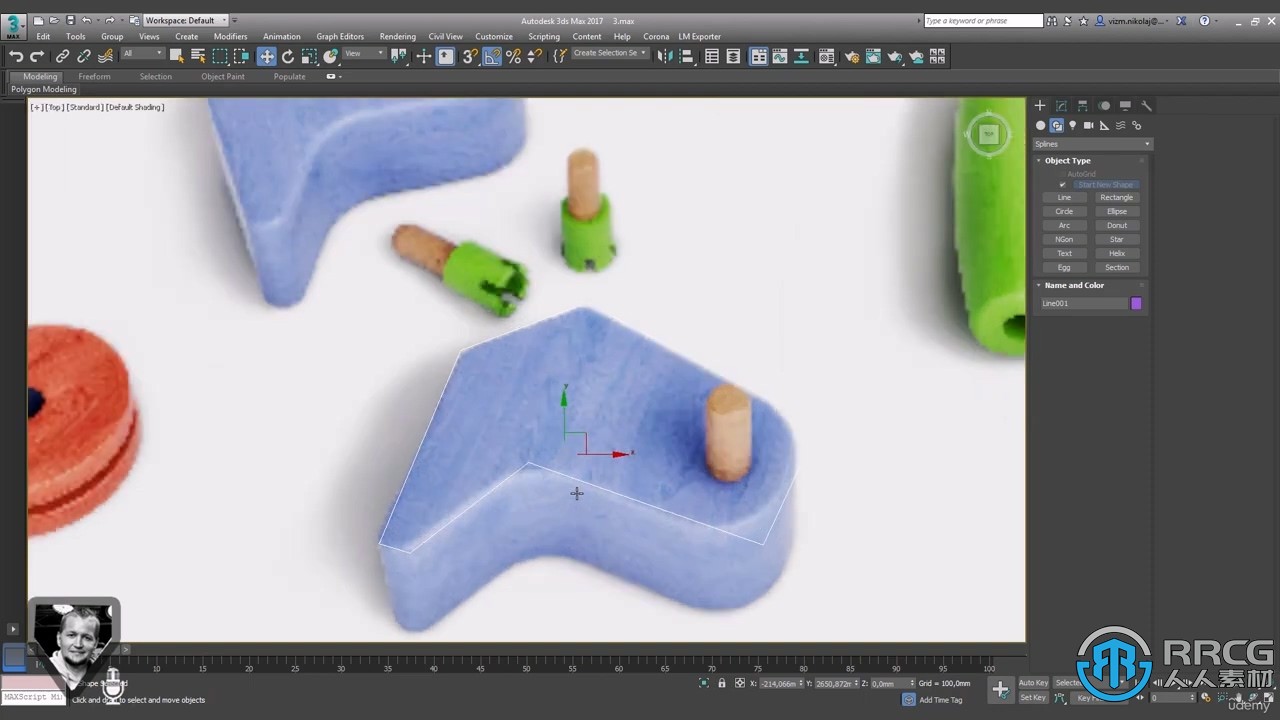Open the purple object color swatch

tap(1136, 303)
